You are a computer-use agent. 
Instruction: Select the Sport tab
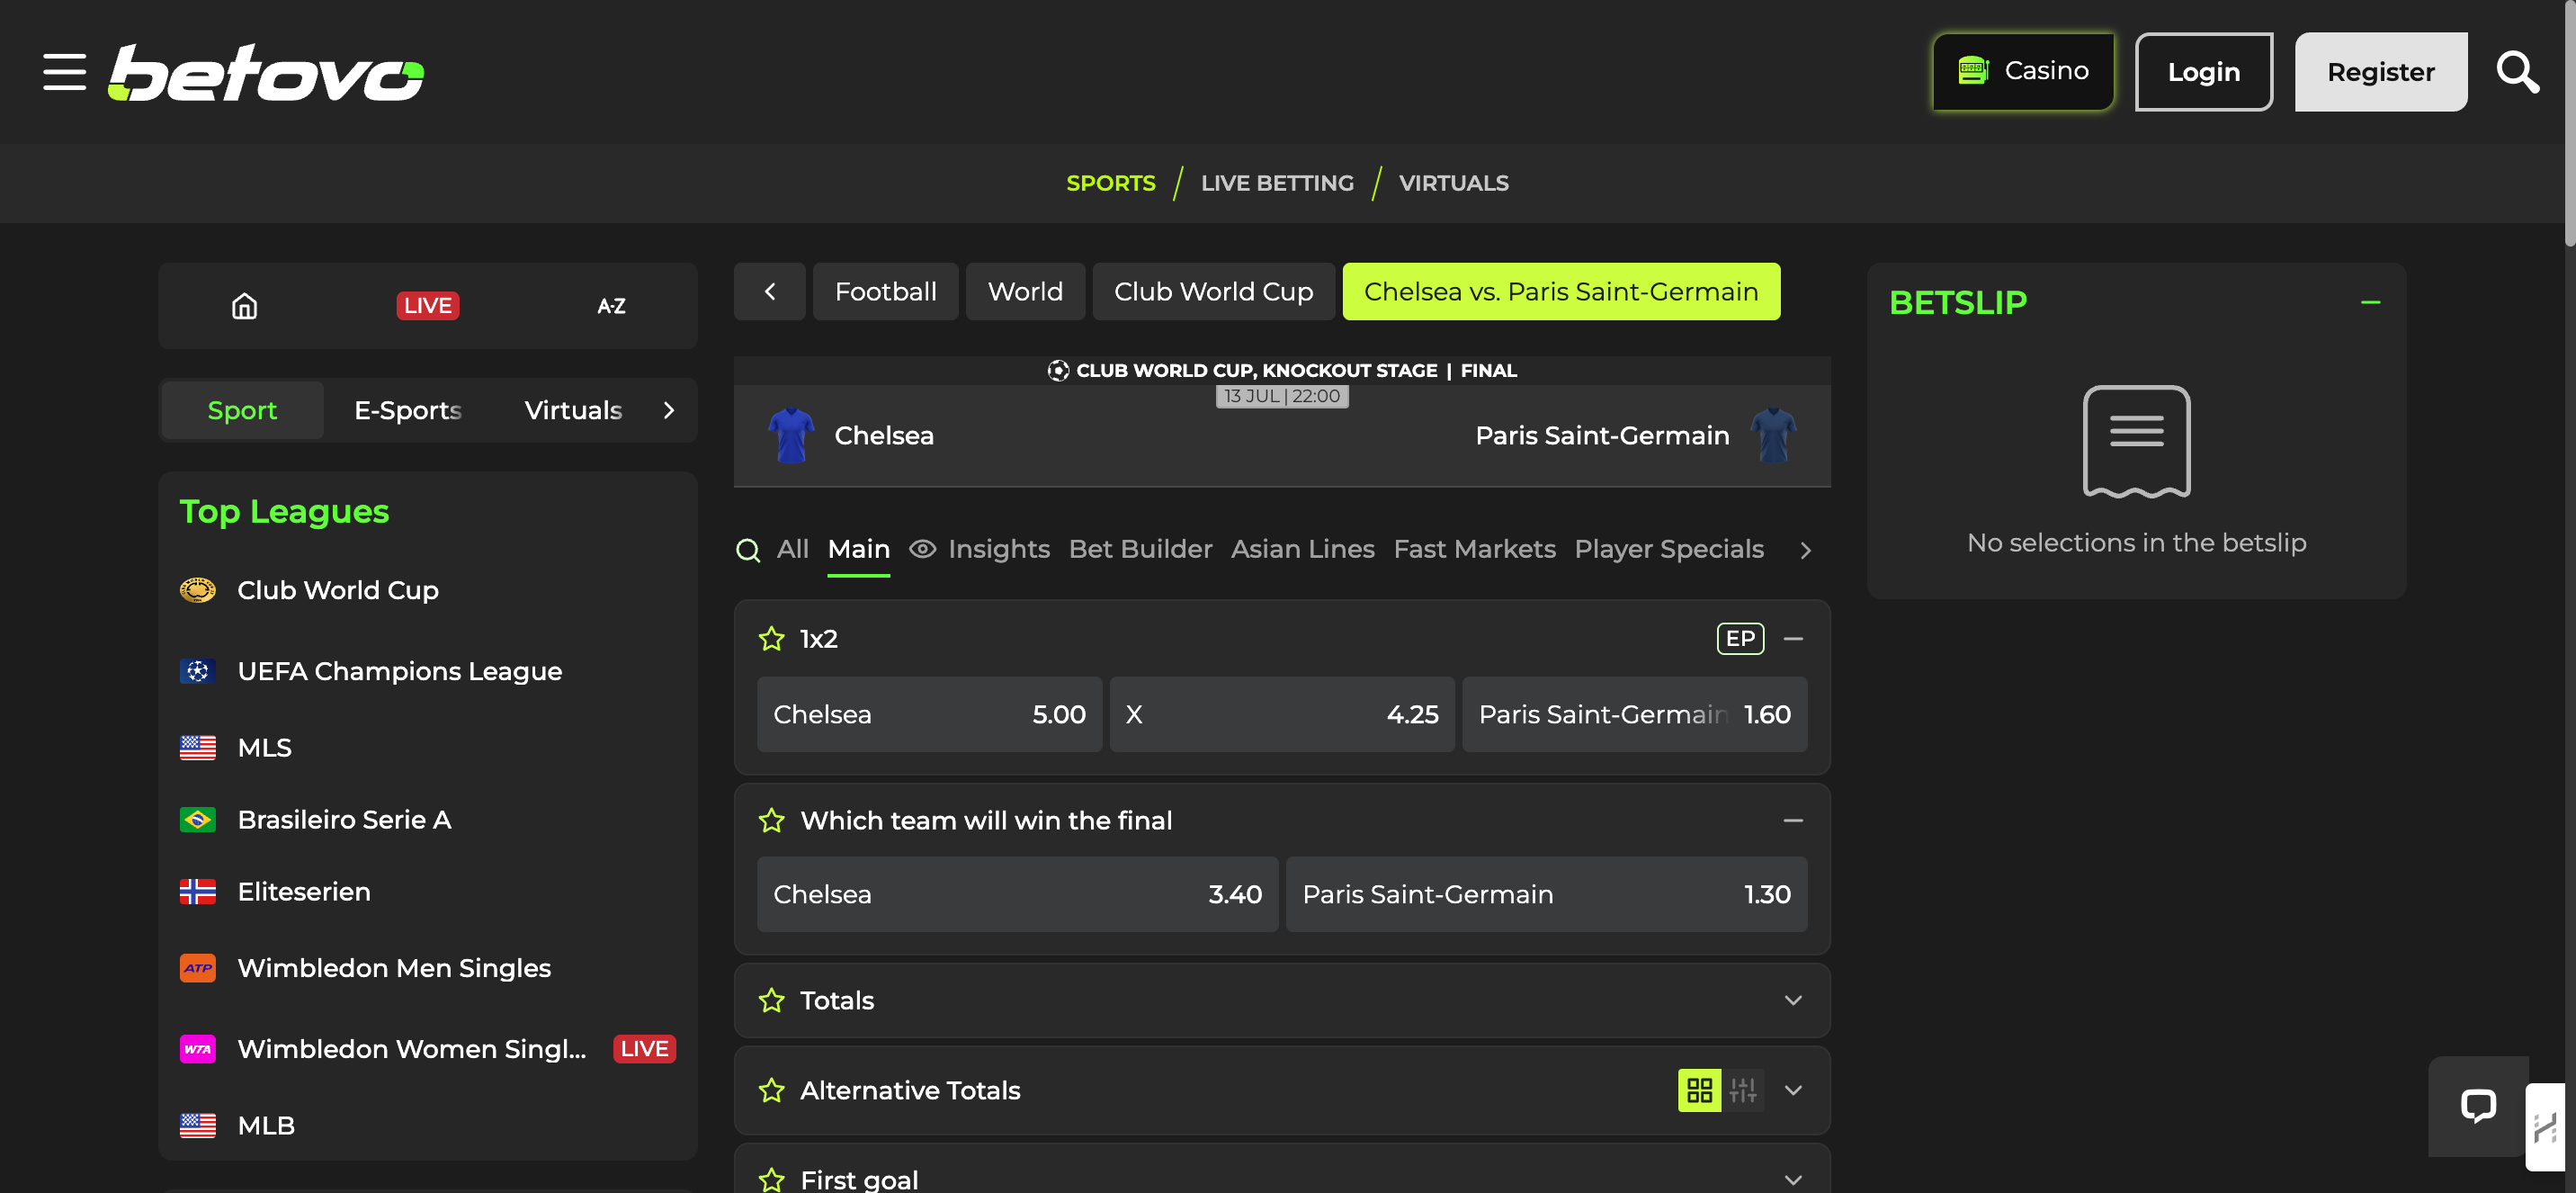click(x=242, y=410)
